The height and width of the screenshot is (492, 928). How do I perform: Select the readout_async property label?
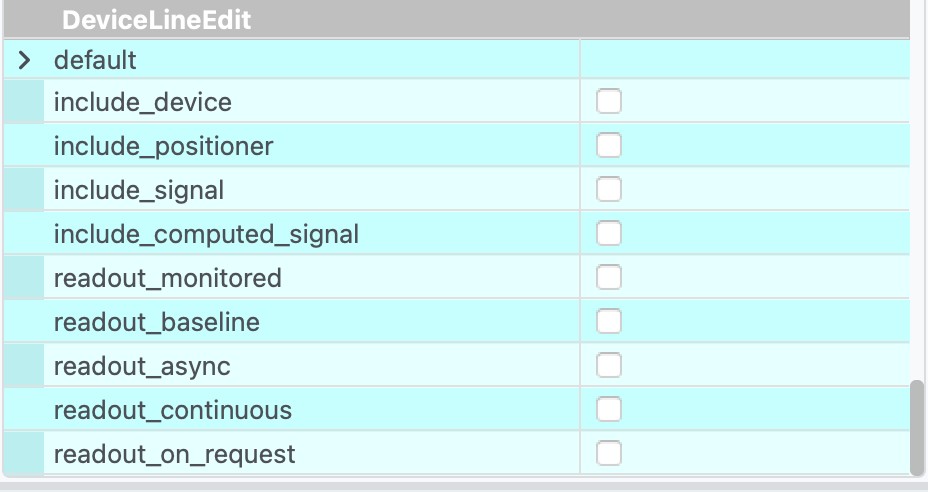coord(142,366)
